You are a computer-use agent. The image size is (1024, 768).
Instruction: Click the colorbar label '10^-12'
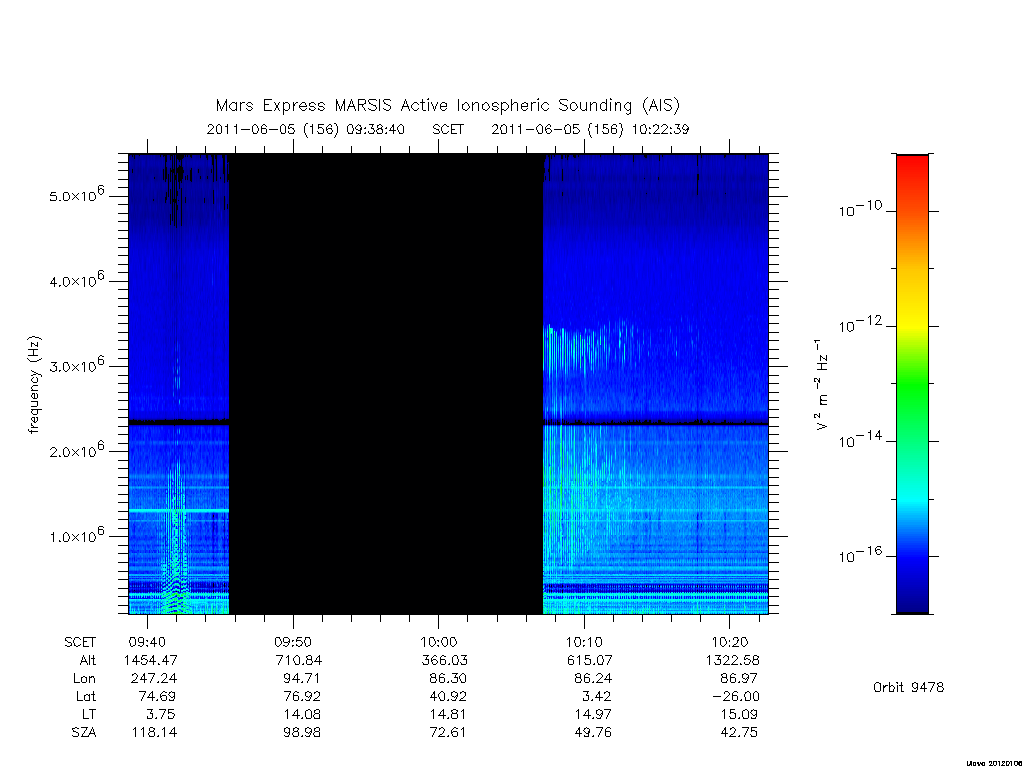click(860, 324)
